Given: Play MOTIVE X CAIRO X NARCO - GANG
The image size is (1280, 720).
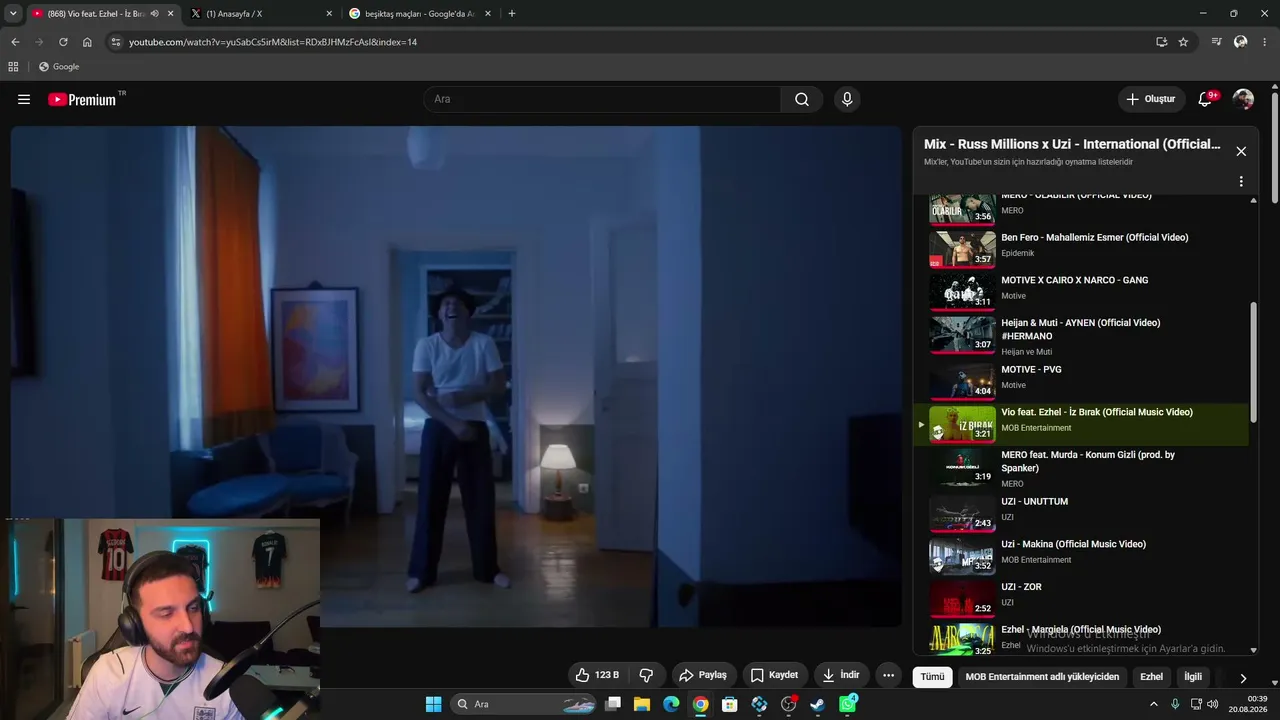Looking at the screenshot, I should (x=1081, y=291).
